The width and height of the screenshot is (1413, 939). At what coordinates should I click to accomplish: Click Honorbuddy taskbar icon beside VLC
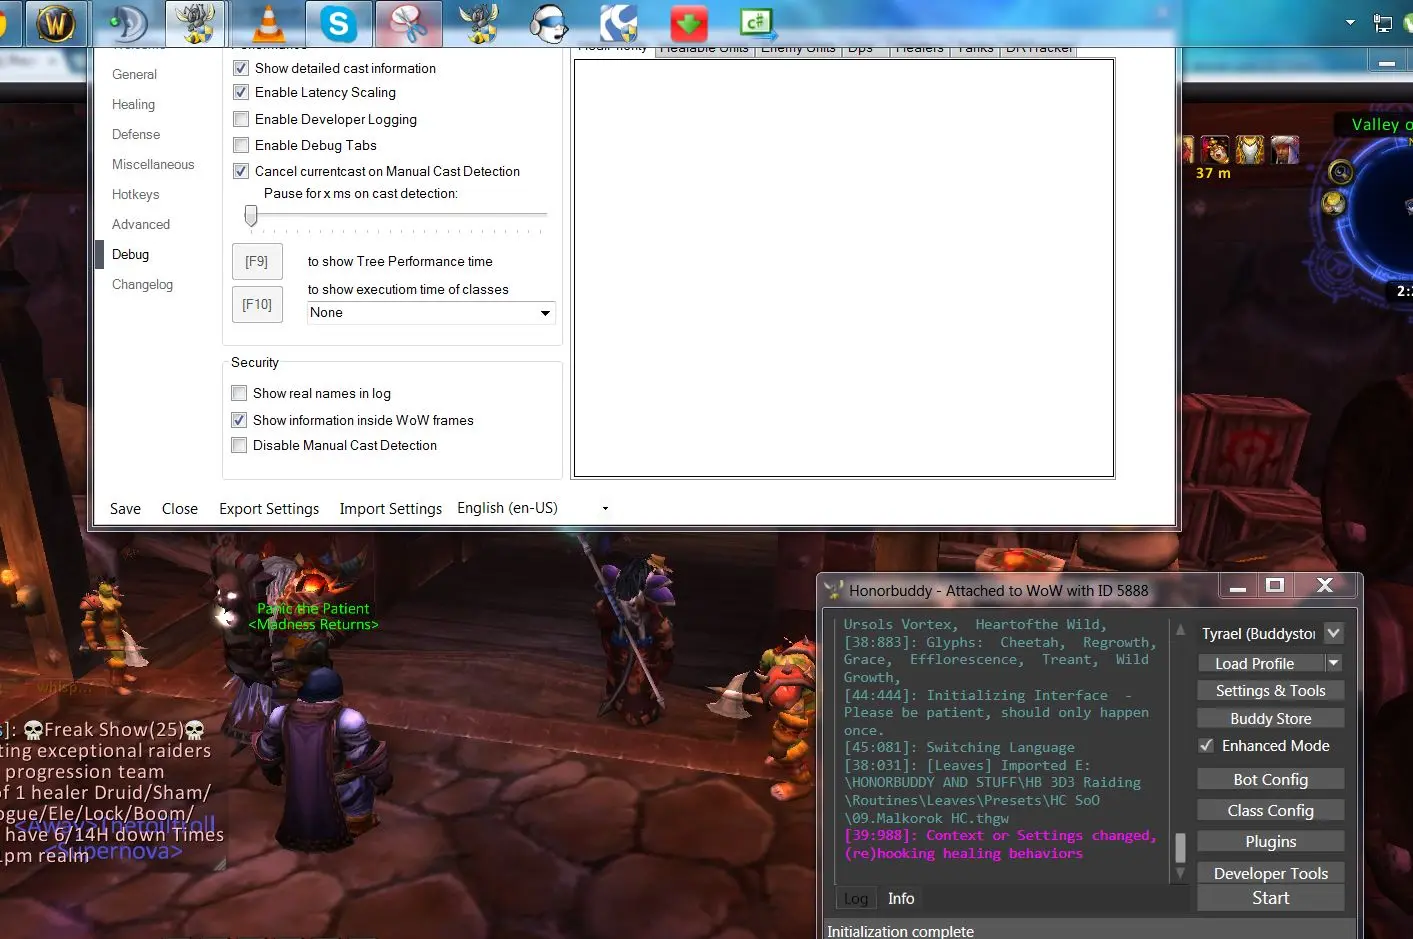tap(196, 23)
